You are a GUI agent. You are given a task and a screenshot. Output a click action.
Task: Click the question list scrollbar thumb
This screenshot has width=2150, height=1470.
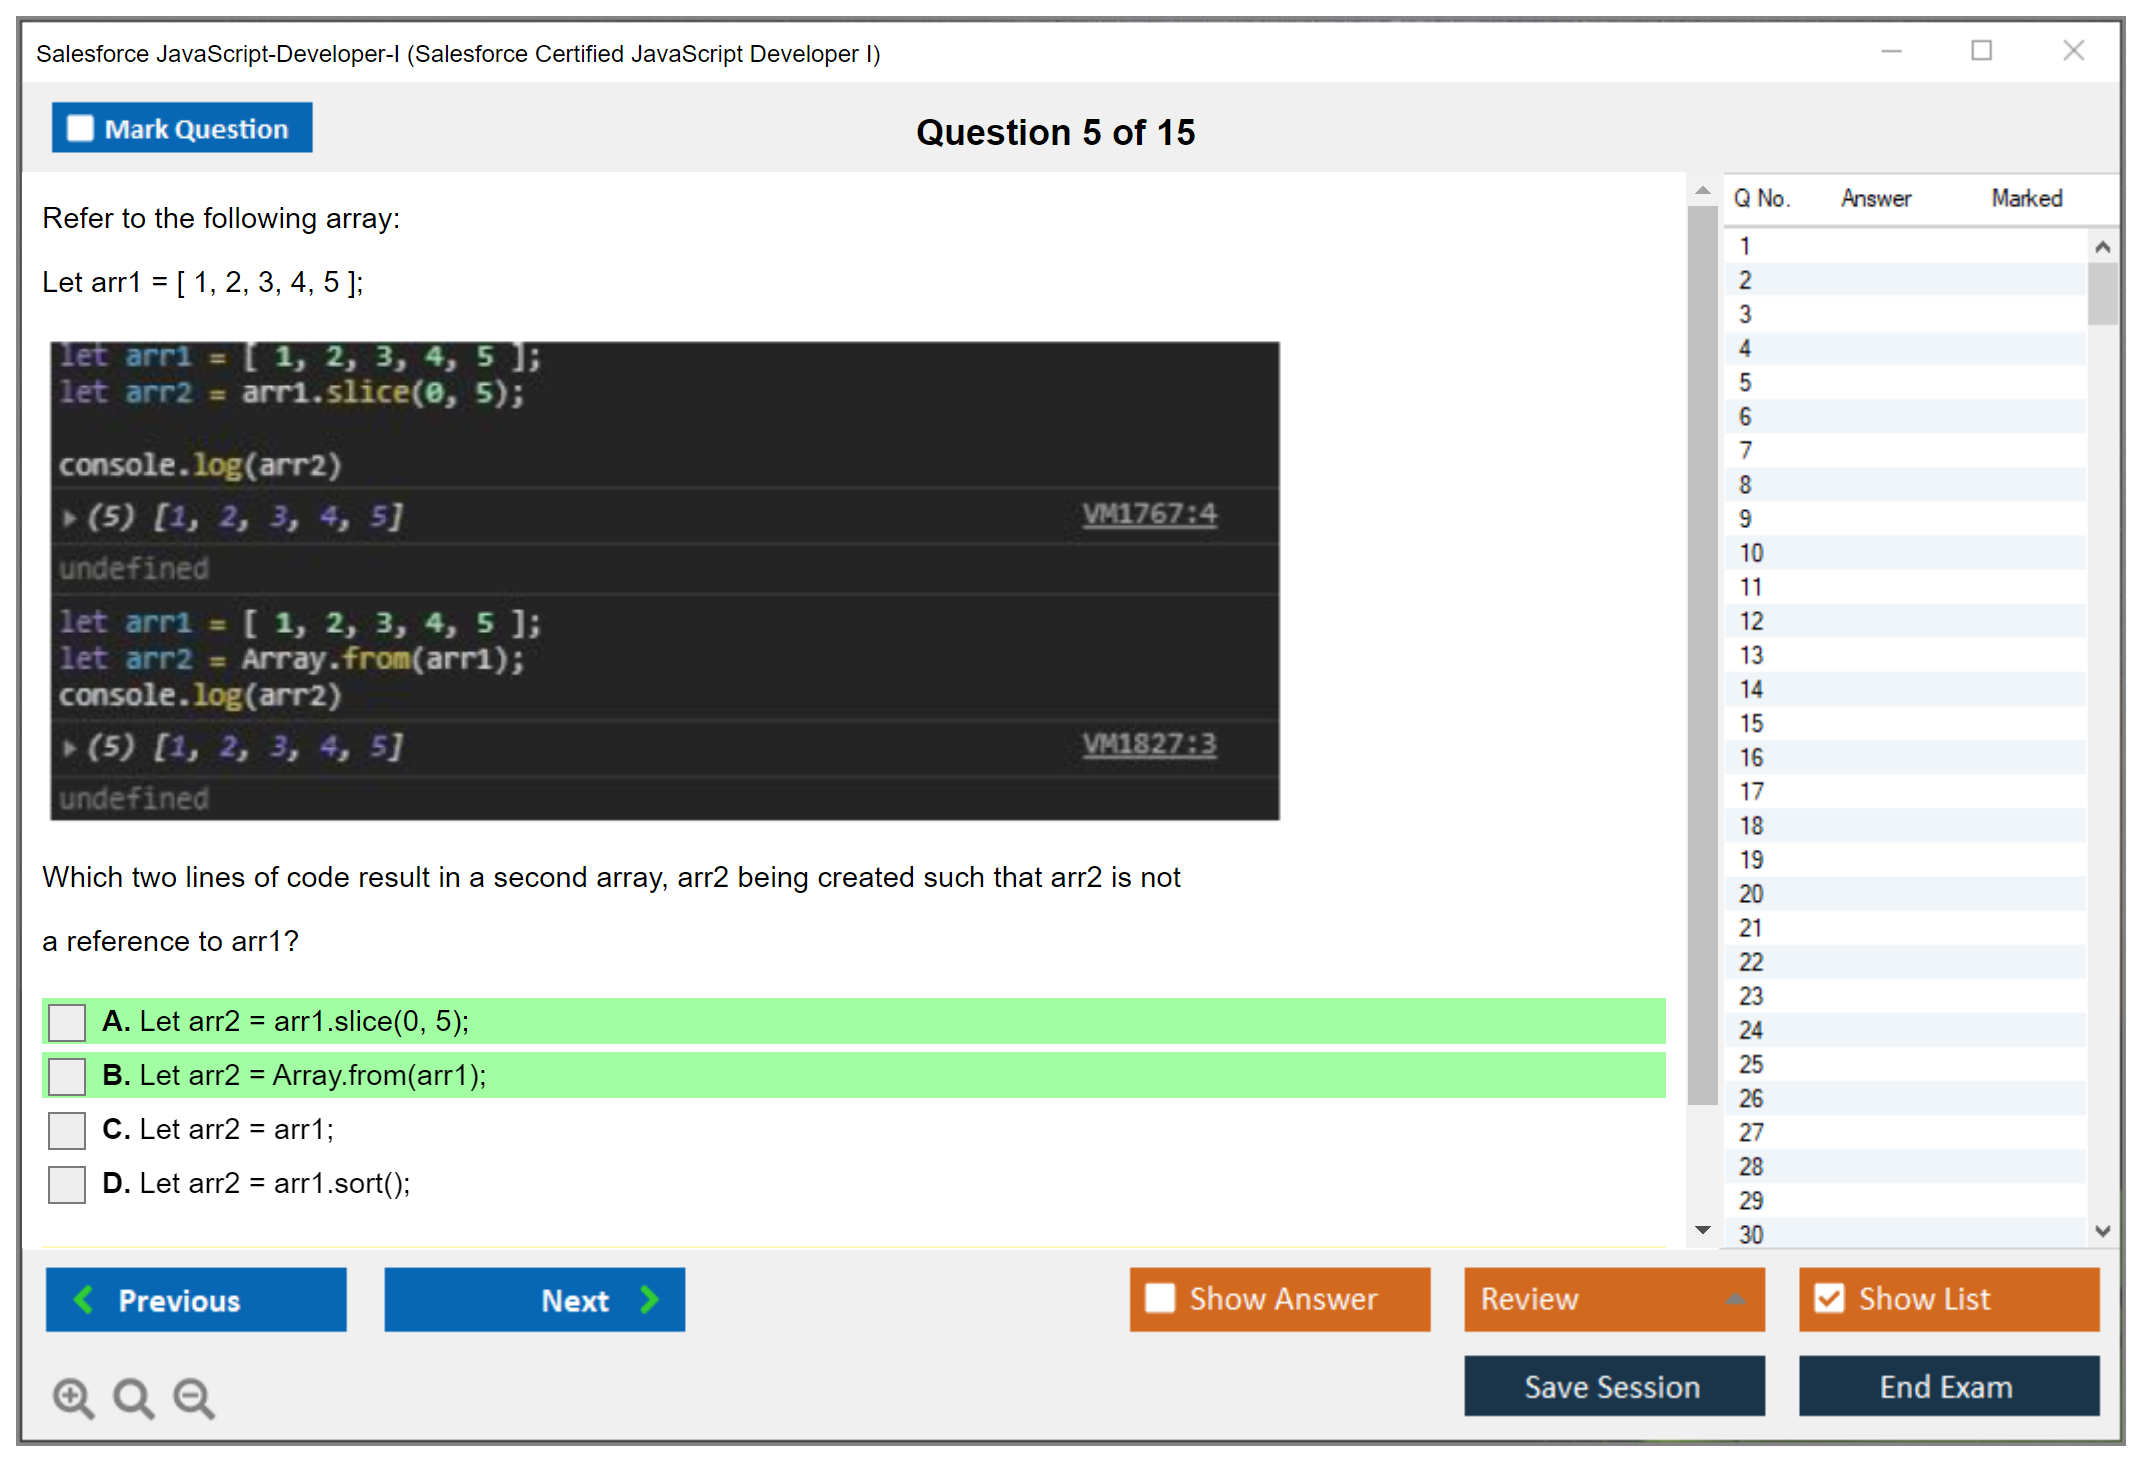coord(2102,293)
